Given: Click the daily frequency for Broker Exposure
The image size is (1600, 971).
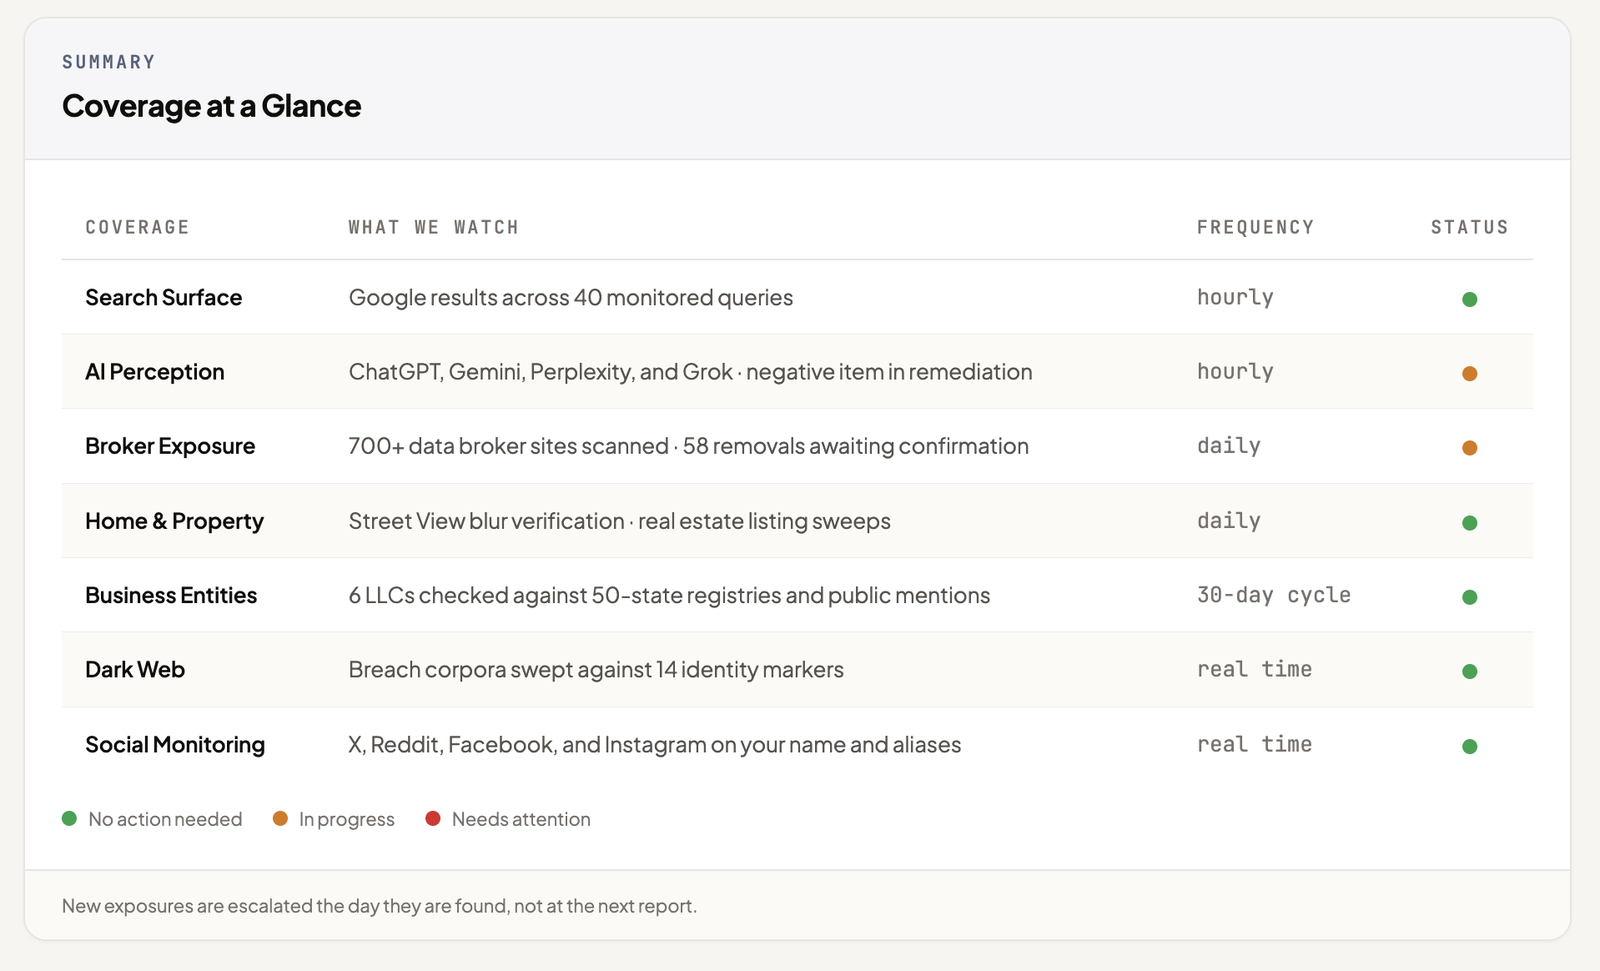Looking at the screenshot, I should (1229, 446).
